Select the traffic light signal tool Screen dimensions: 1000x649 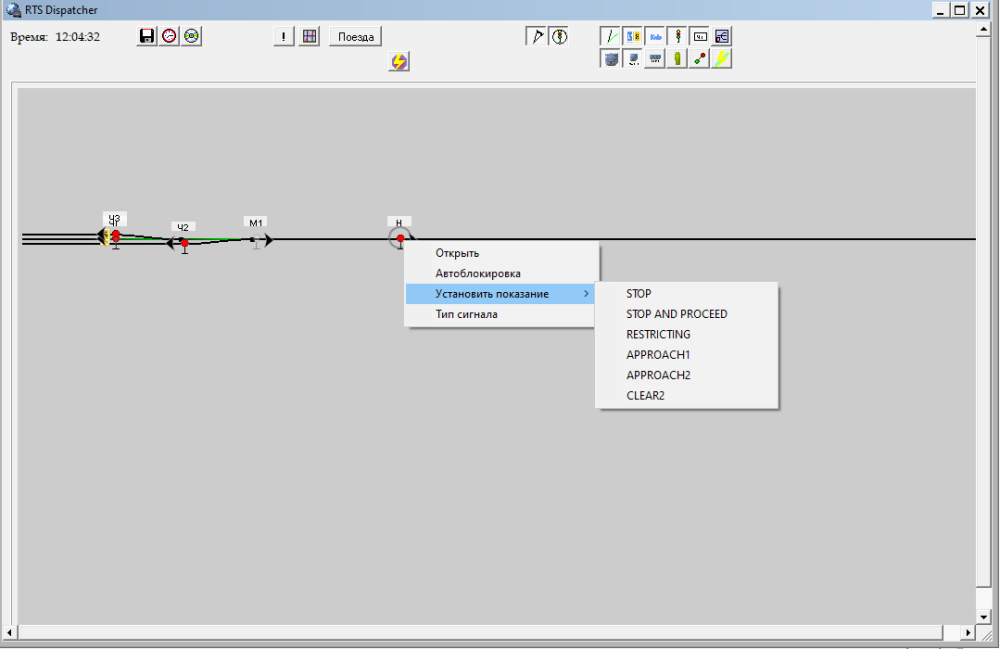[x=677, y=37]
